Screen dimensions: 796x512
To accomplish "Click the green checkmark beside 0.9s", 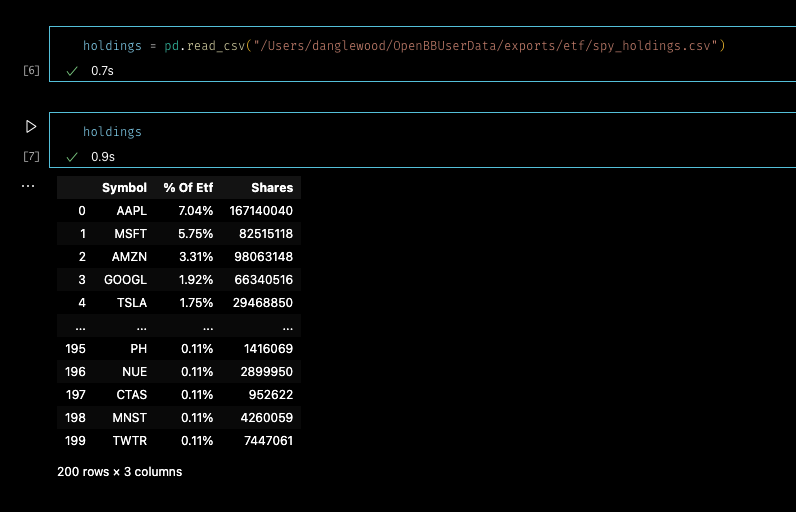I will click(x=72, y=157).
